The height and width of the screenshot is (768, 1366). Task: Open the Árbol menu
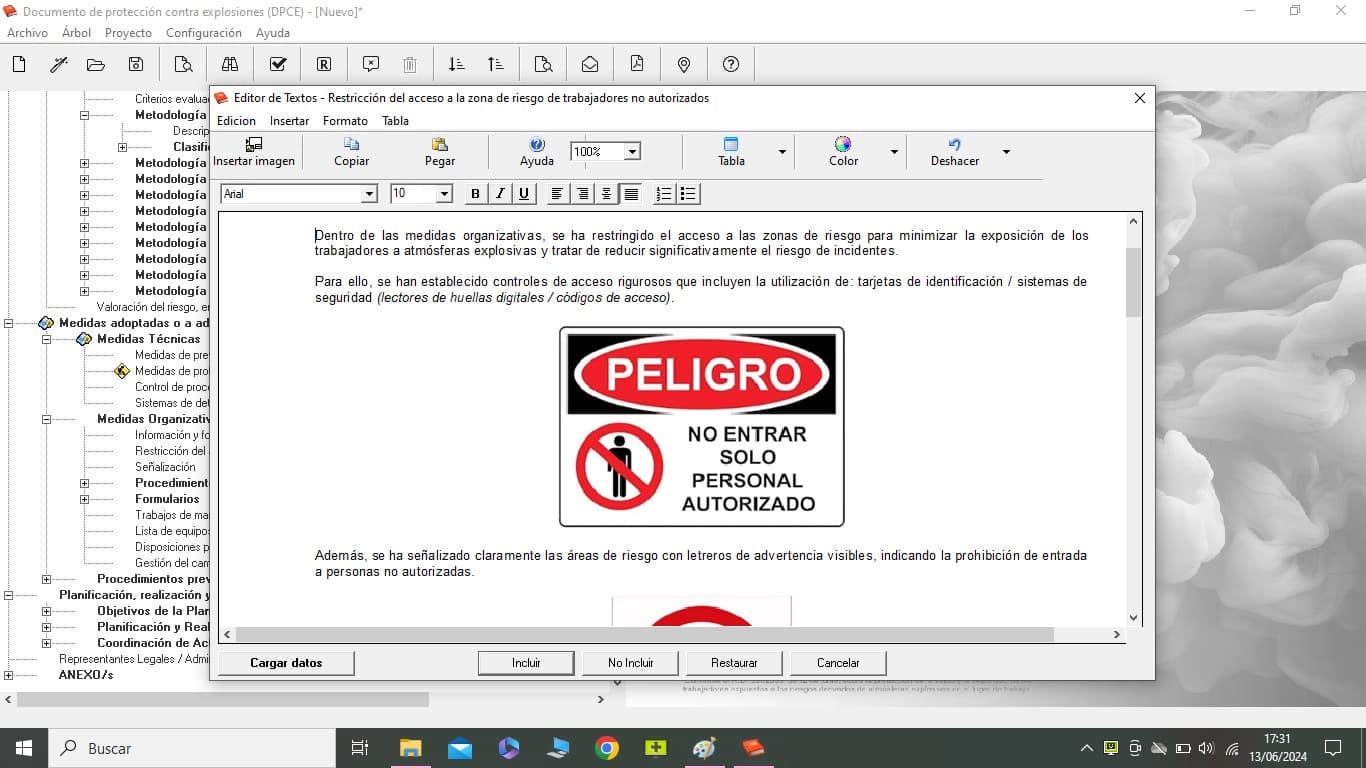tap(76, 33)
